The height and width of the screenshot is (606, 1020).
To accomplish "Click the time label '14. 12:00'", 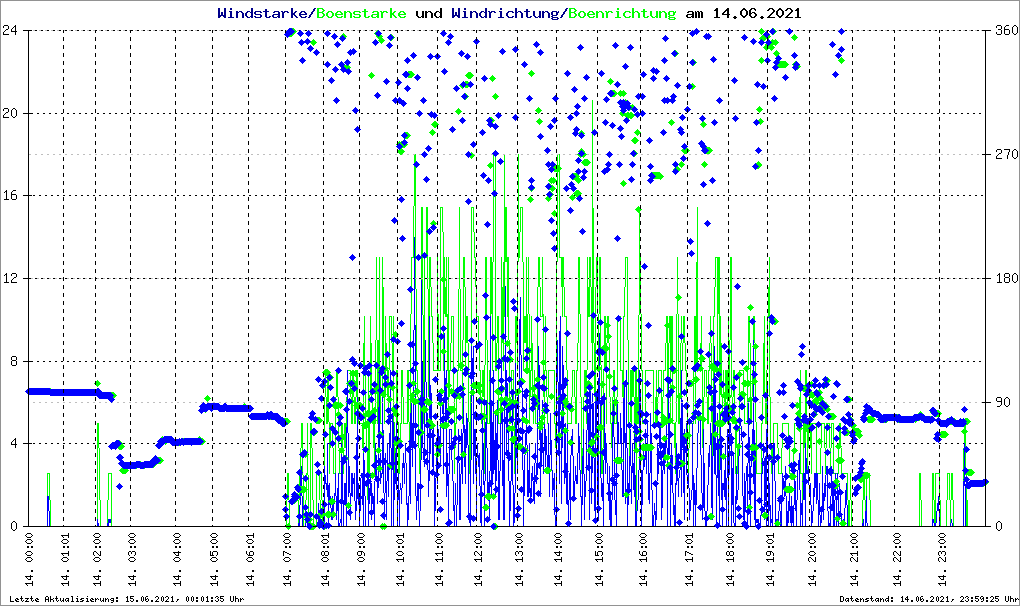I will tap(478, 559).
